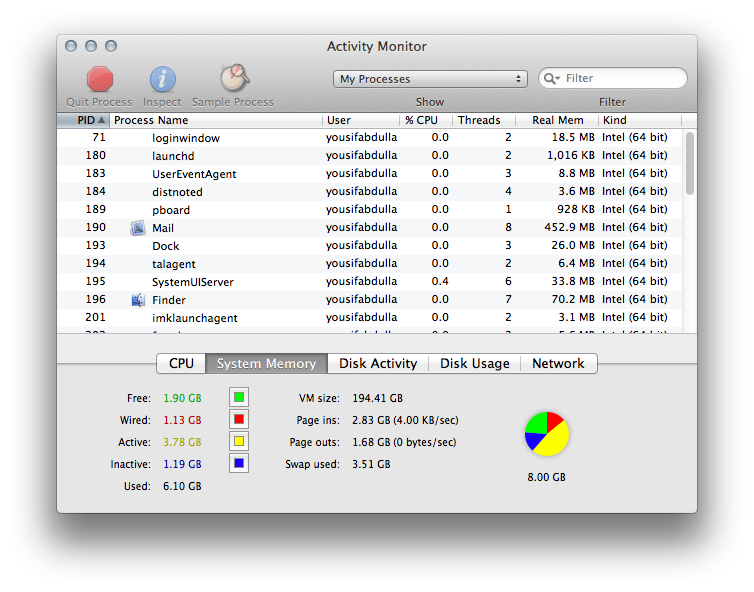Select the talagent process row
This screenshot has width=754, height=592.
(x=369, y=264)
